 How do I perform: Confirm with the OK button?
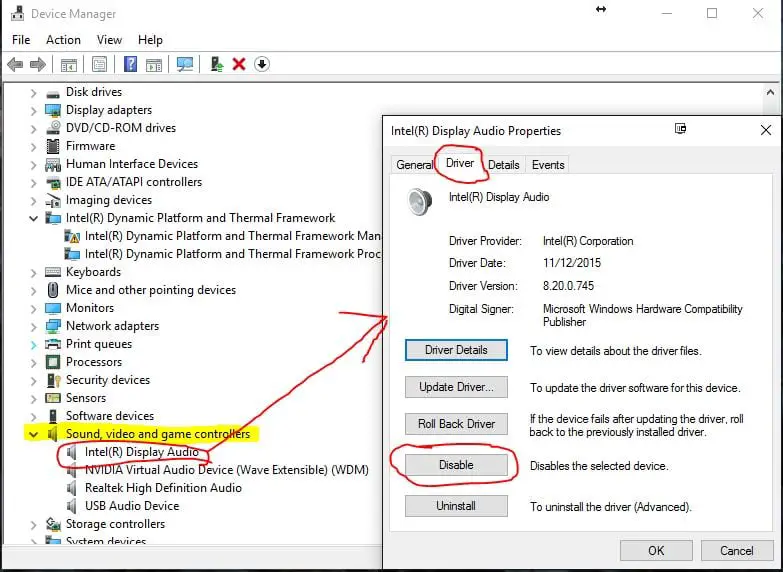(x=656, y=551)
